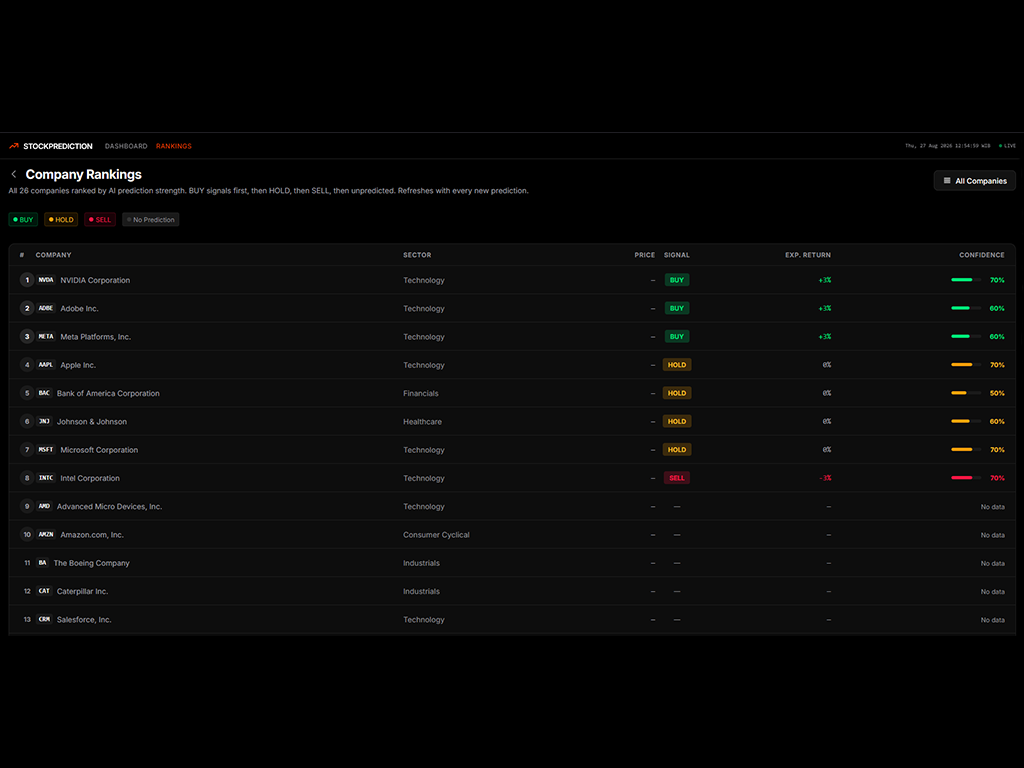Screen dimensions: 1024x768
Task: Click the date and time display
Action: point(948,146)
